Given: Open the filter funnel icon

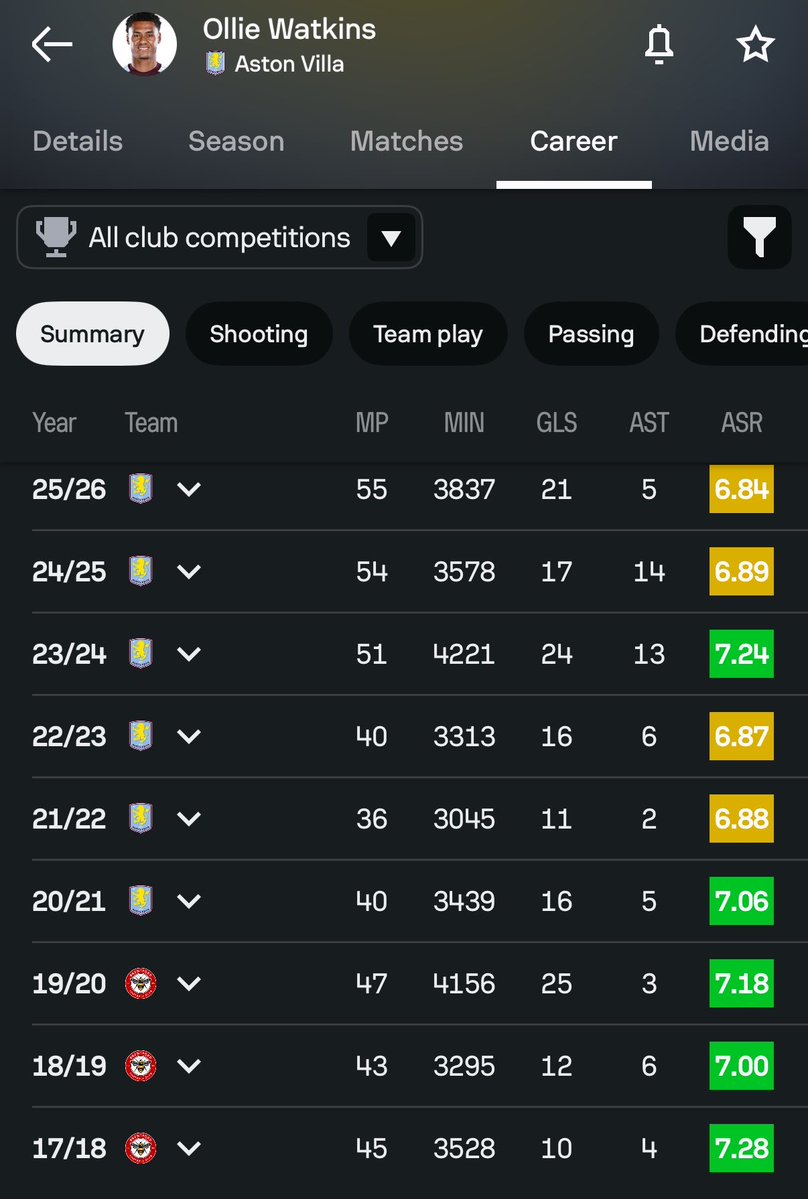Looking at the screenshot, I should pyautogui.click(x=759, y=237).
